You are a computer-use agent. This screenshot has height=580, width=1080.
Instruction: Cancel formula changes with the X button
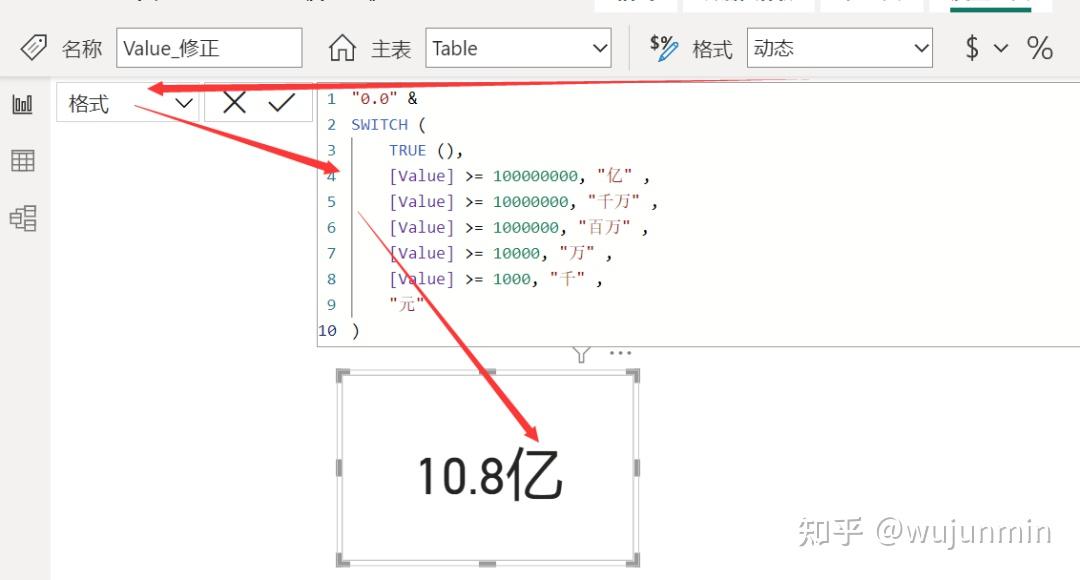click(231, 101)
